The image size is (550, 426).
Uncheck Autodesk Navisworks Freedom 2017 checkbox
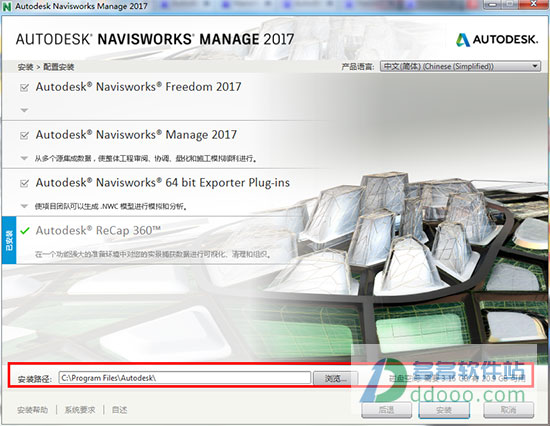25,87
